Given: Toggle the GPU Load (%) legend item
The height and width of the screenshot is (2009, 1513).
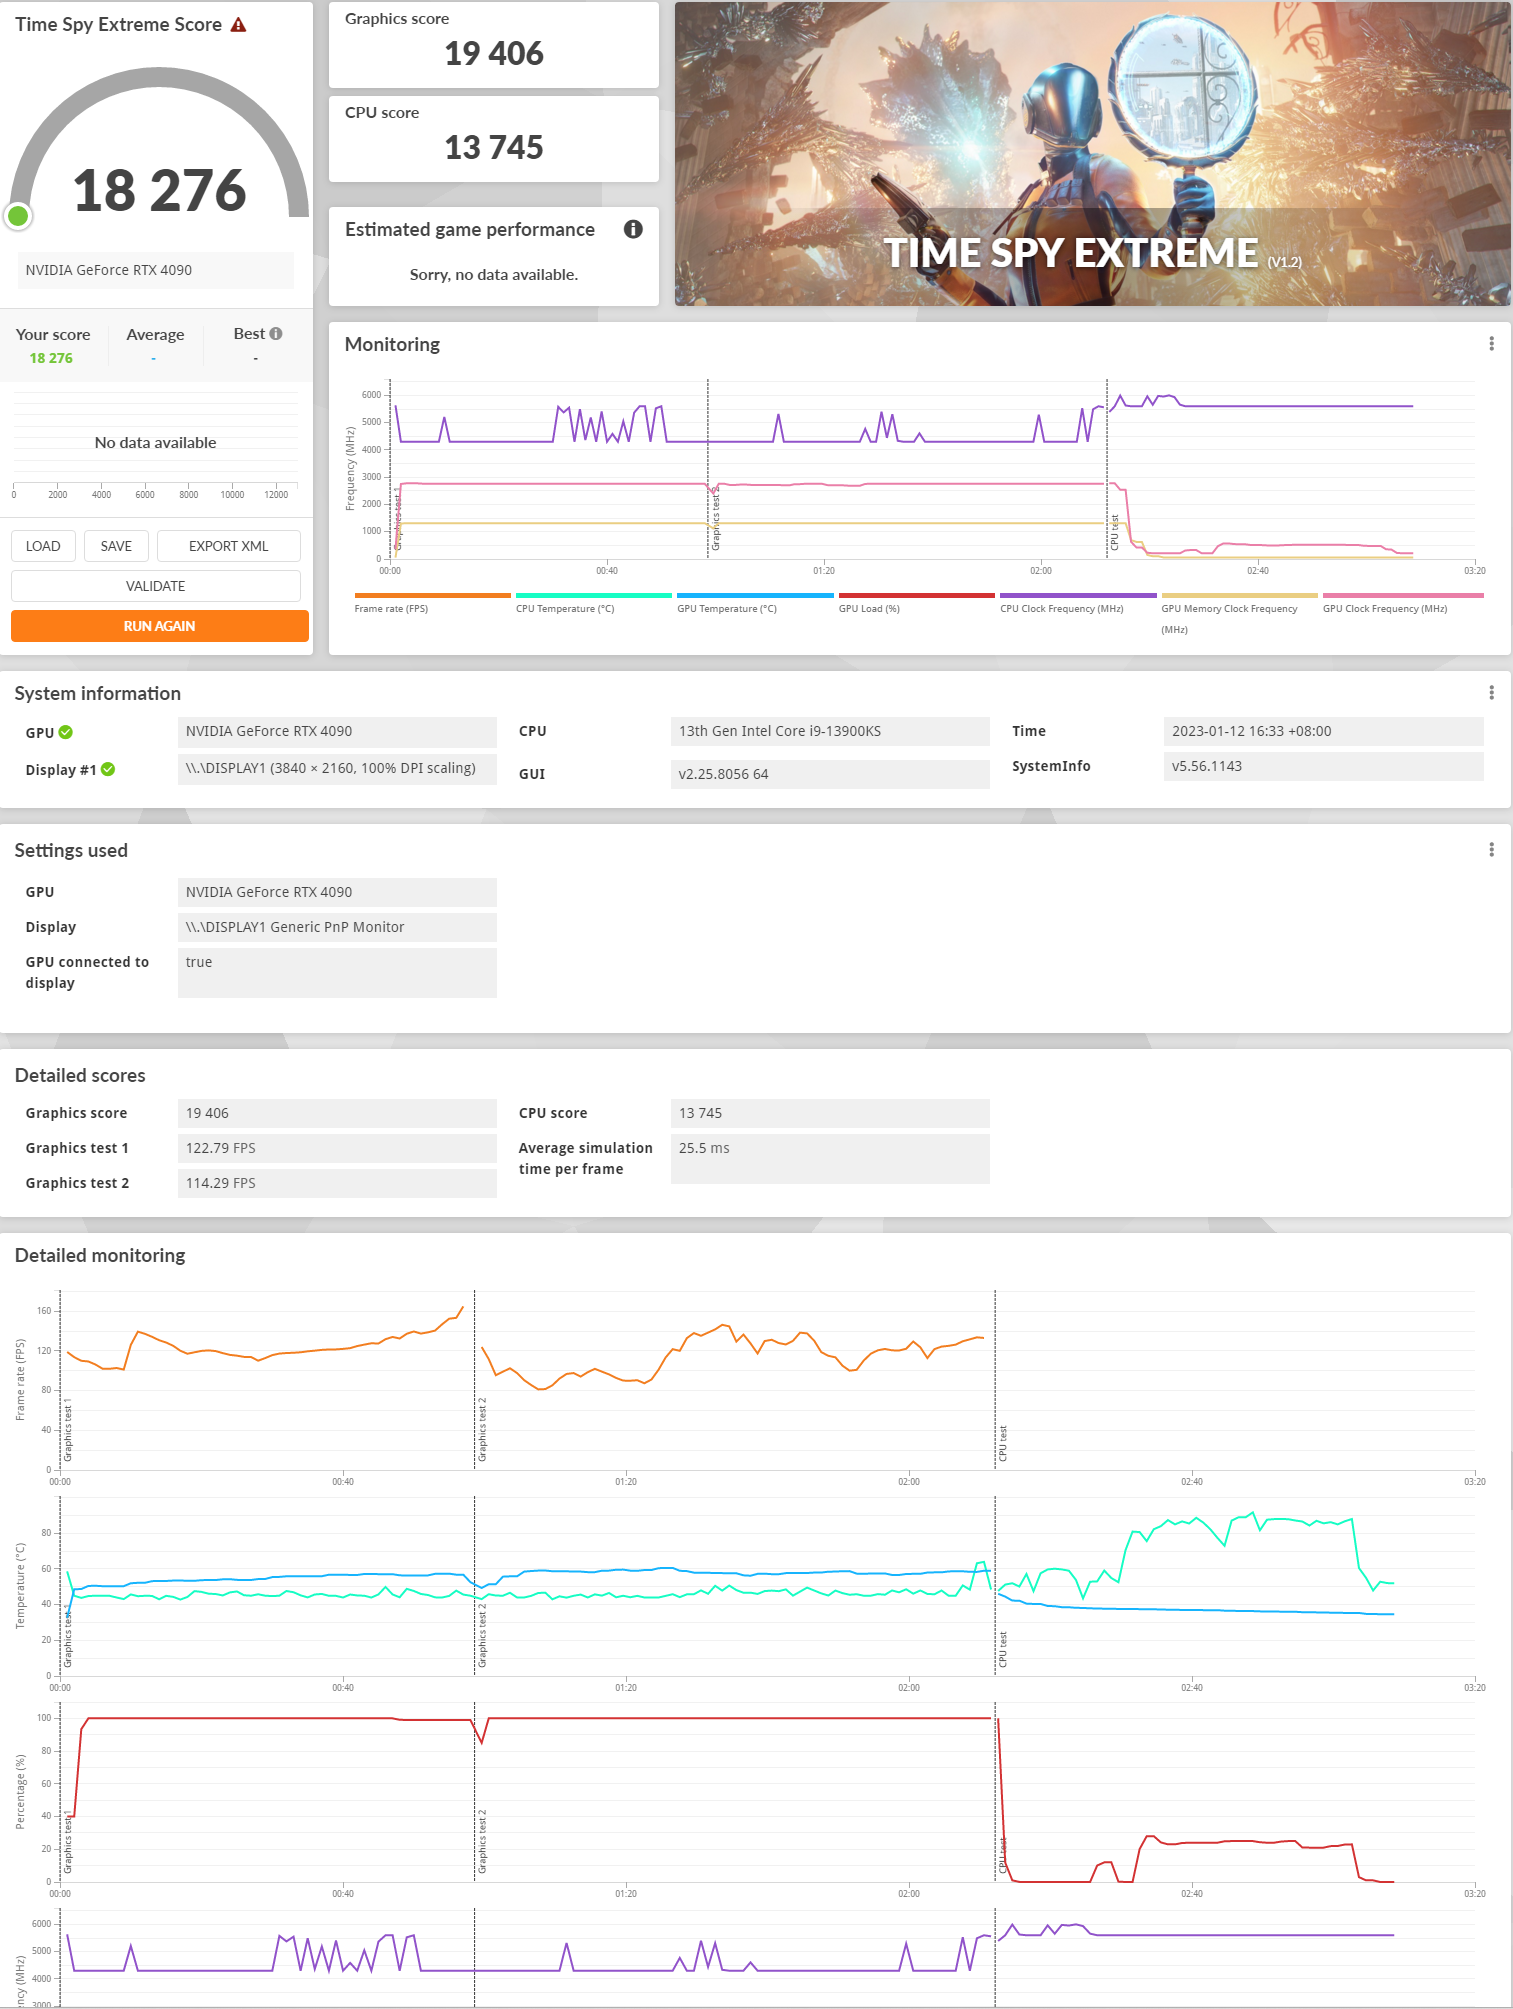Looking at the screenshot, I should pyautogui.click(x=916, y=603).
